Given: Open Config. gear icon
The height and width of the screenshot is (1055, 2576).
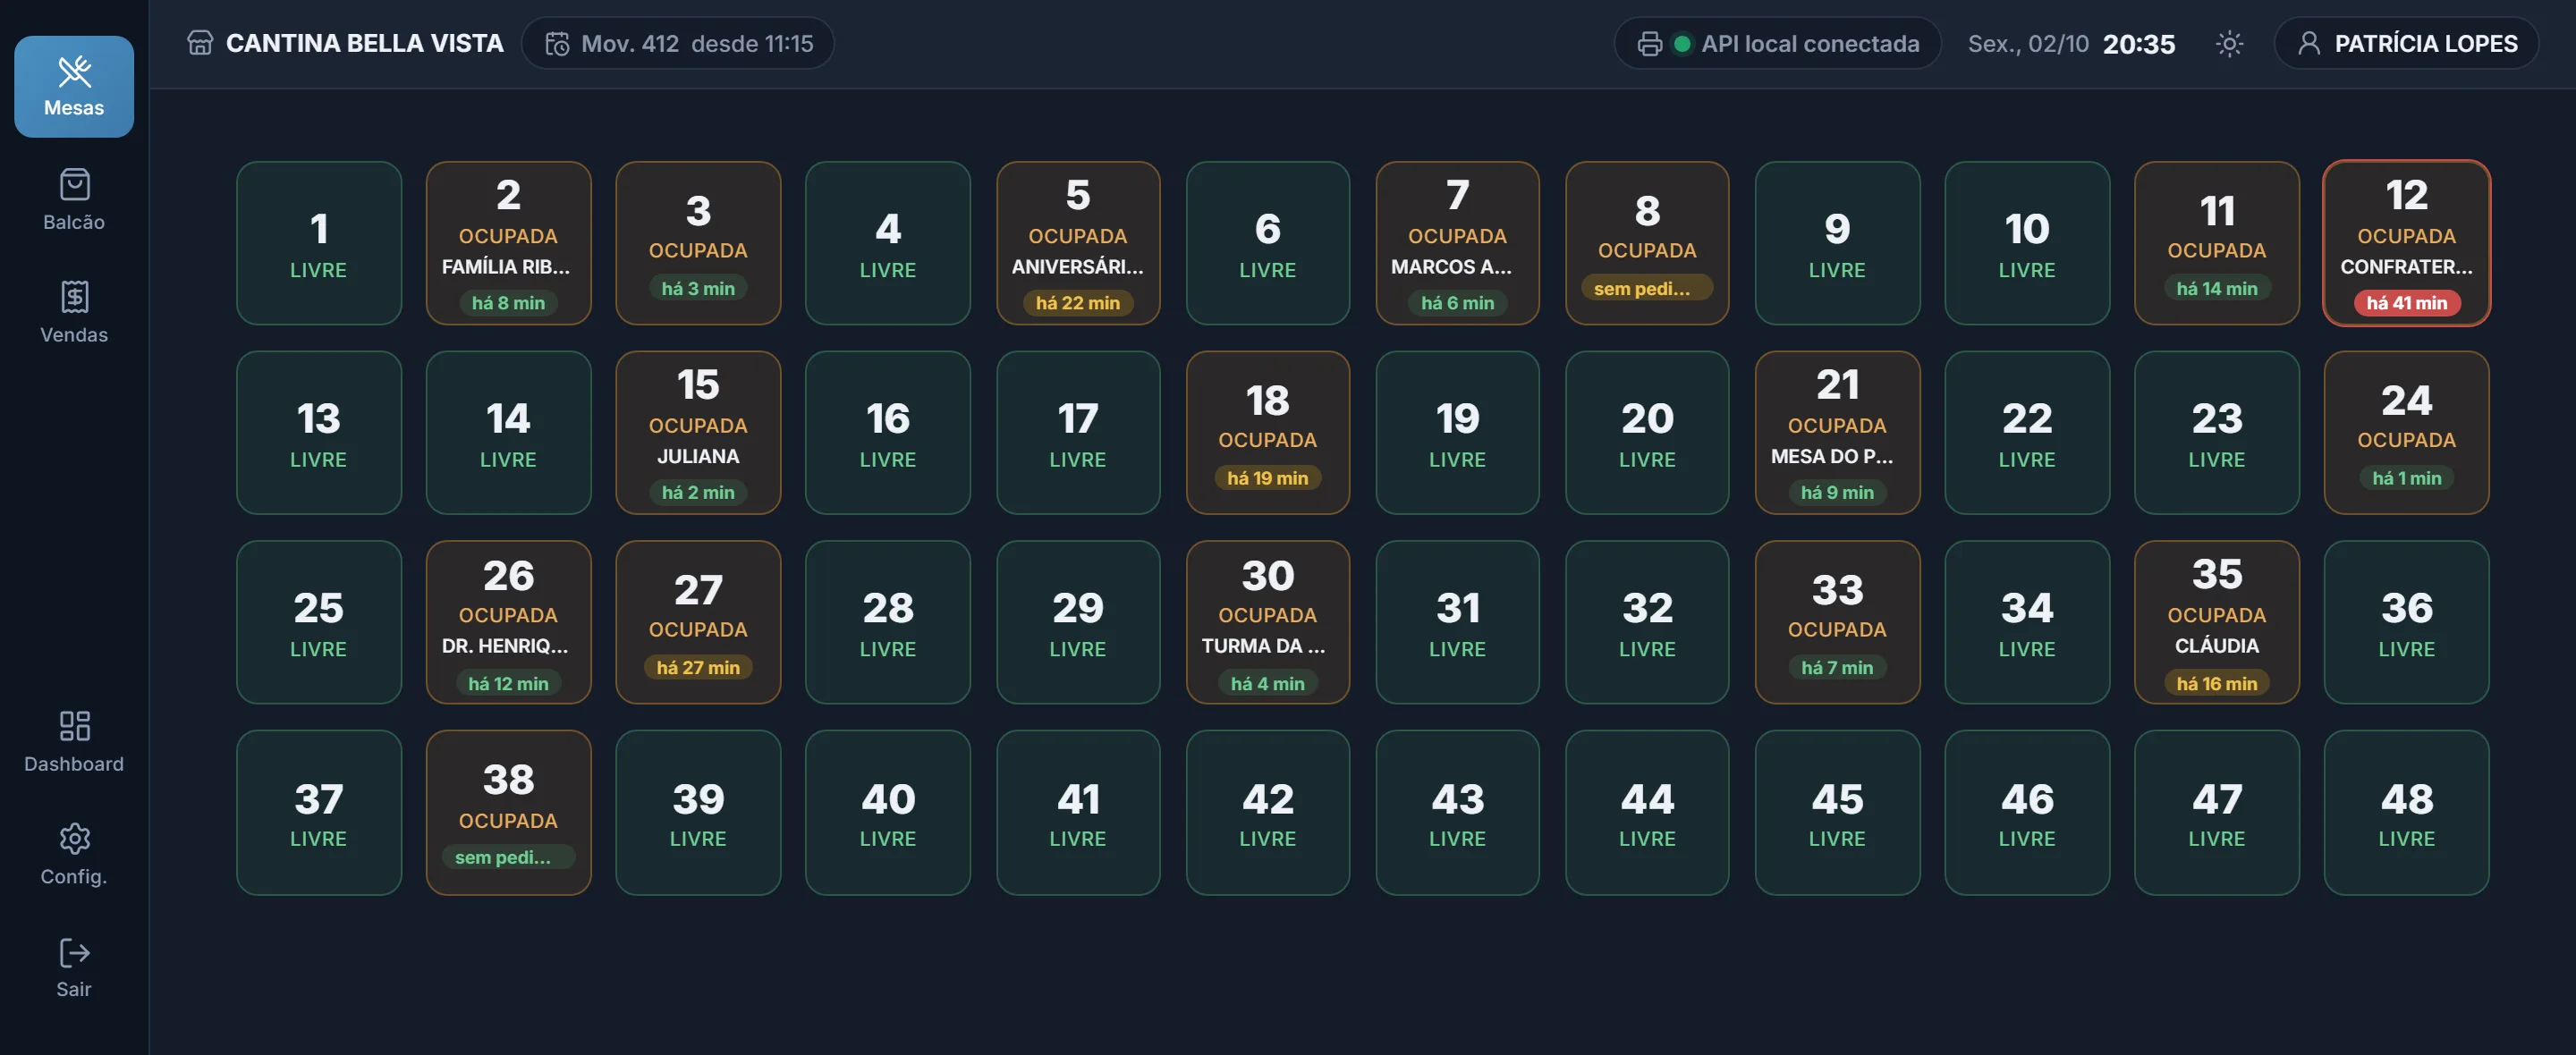Looking at the screenshot, I should click(74, 838).
